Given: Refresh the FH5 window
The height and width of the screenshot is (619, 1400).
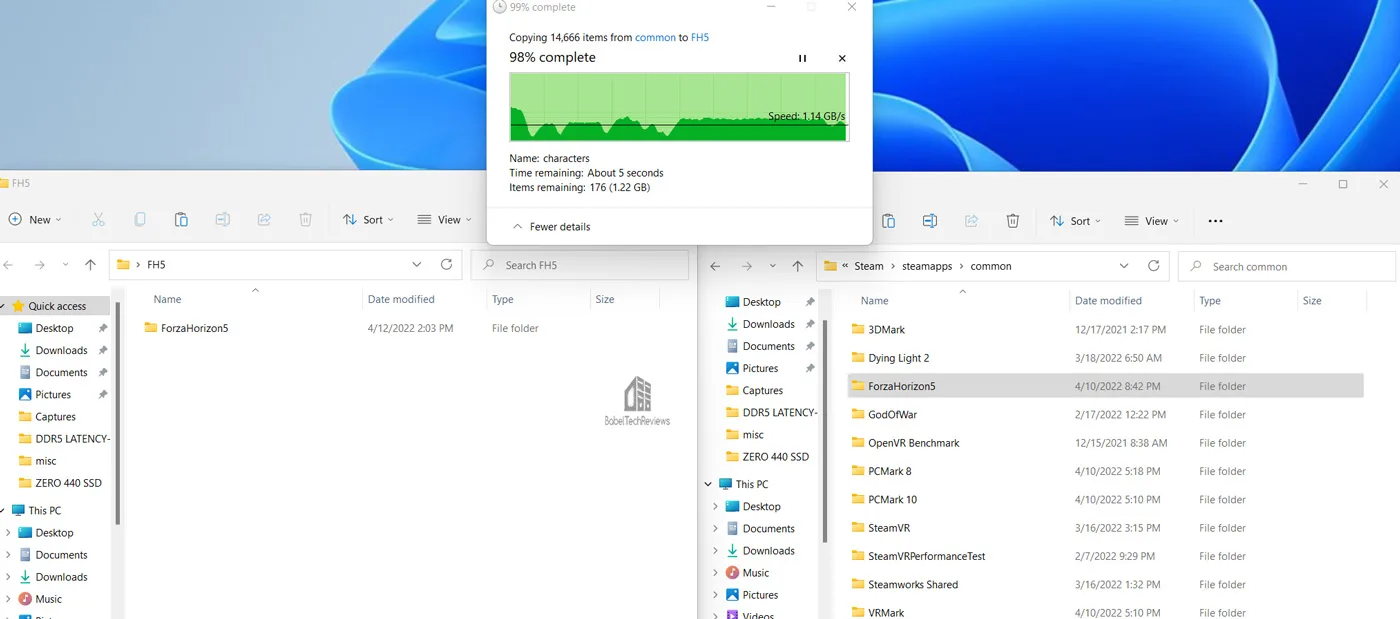Looking at the screenshot, I should (446, 265).
